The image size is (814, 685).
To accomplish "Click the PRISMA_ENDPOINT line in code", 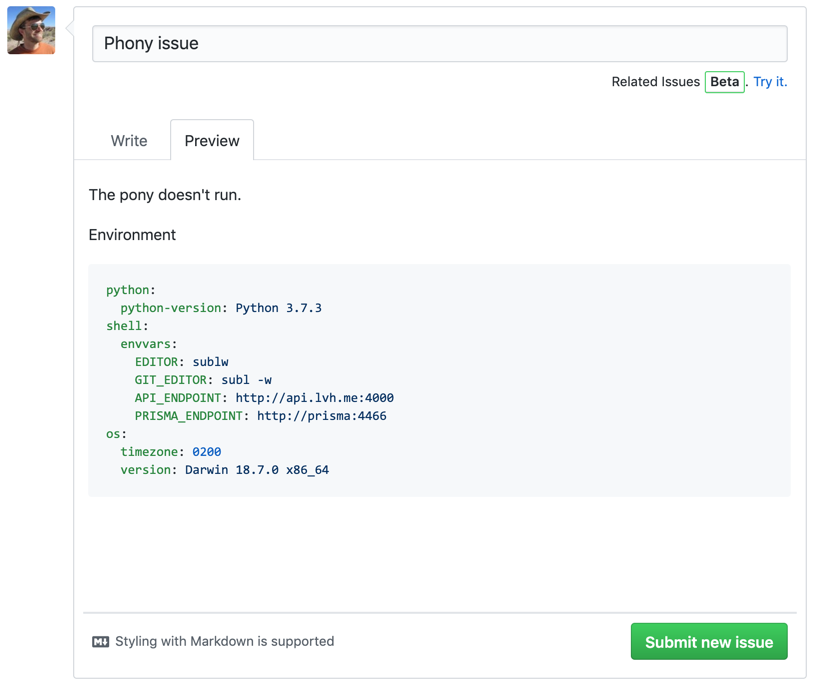I will pos(260,416).
